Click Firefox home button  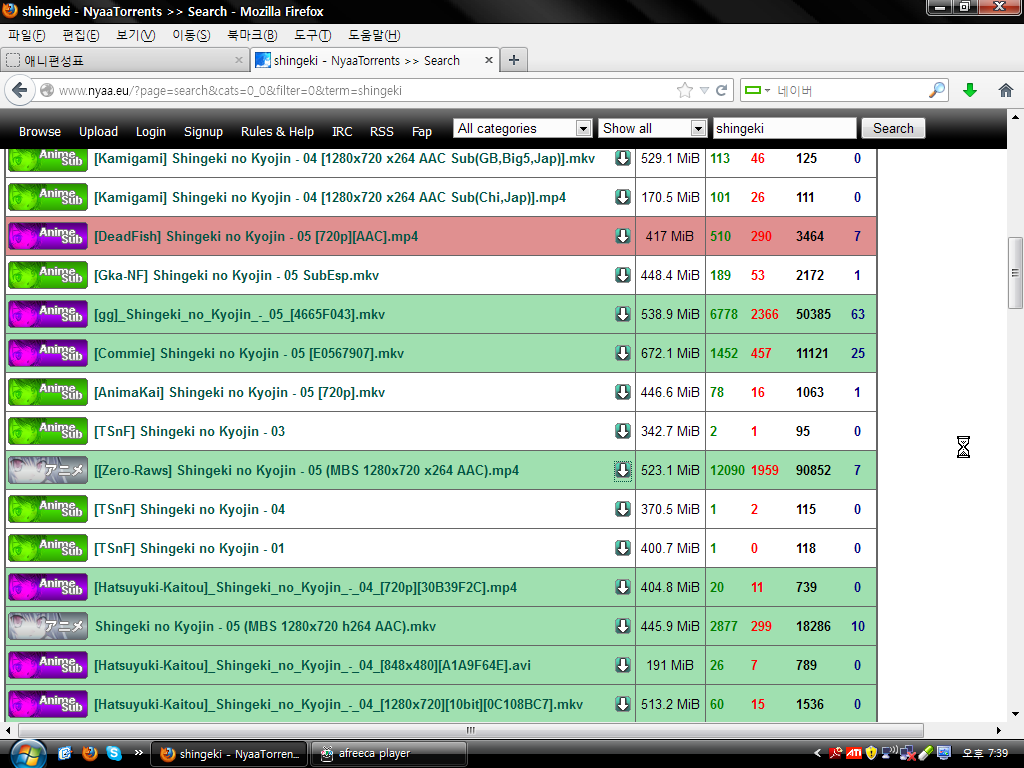point(1005,90)
